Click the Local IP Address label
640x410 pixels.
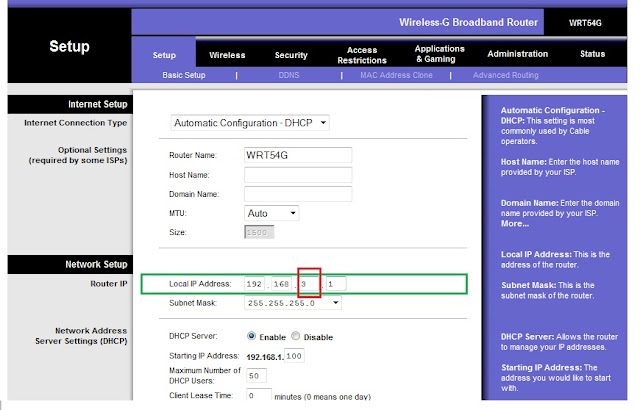200,284
